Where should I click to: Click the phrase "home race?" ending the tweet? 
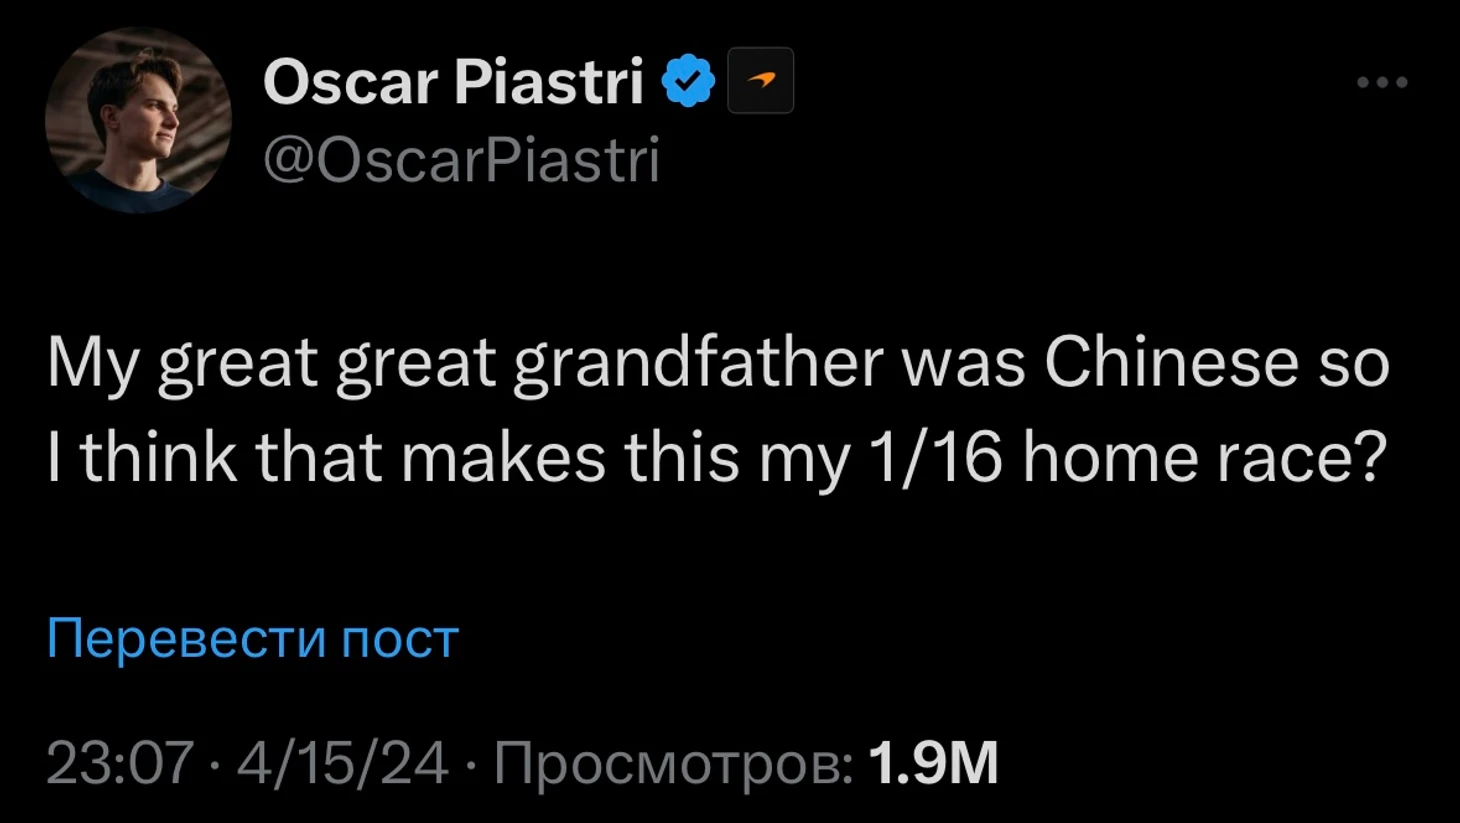point(1205,457)
